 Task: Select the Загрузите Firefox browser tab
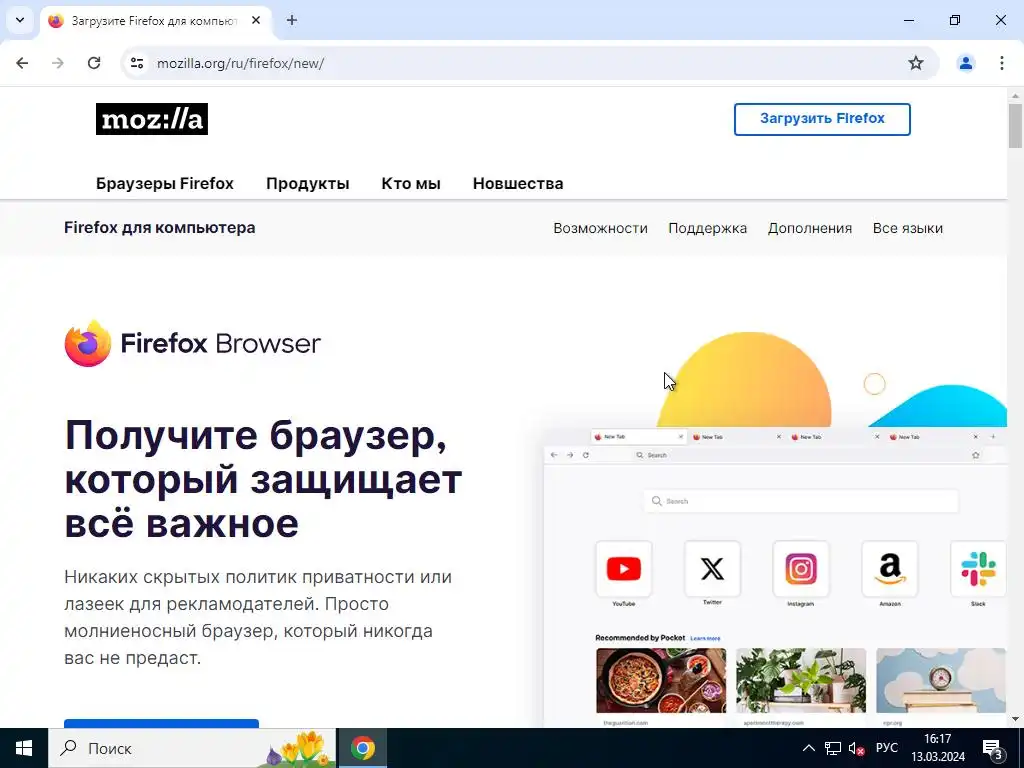155,21
